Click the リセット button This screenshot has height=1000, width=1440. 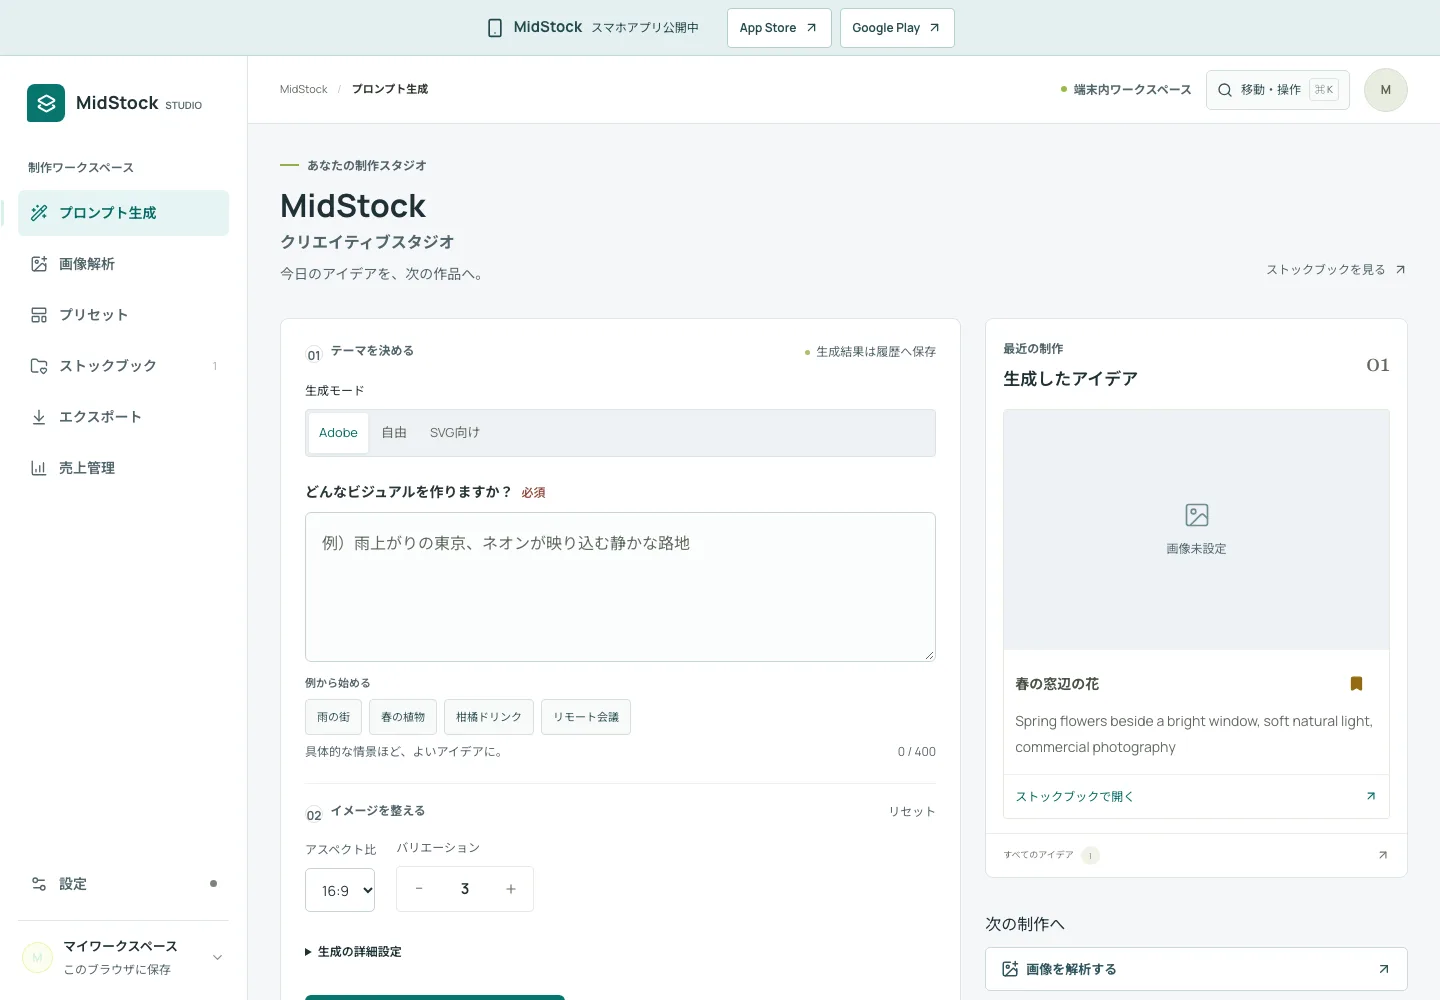pyautogui.click(x=912, y=812)
